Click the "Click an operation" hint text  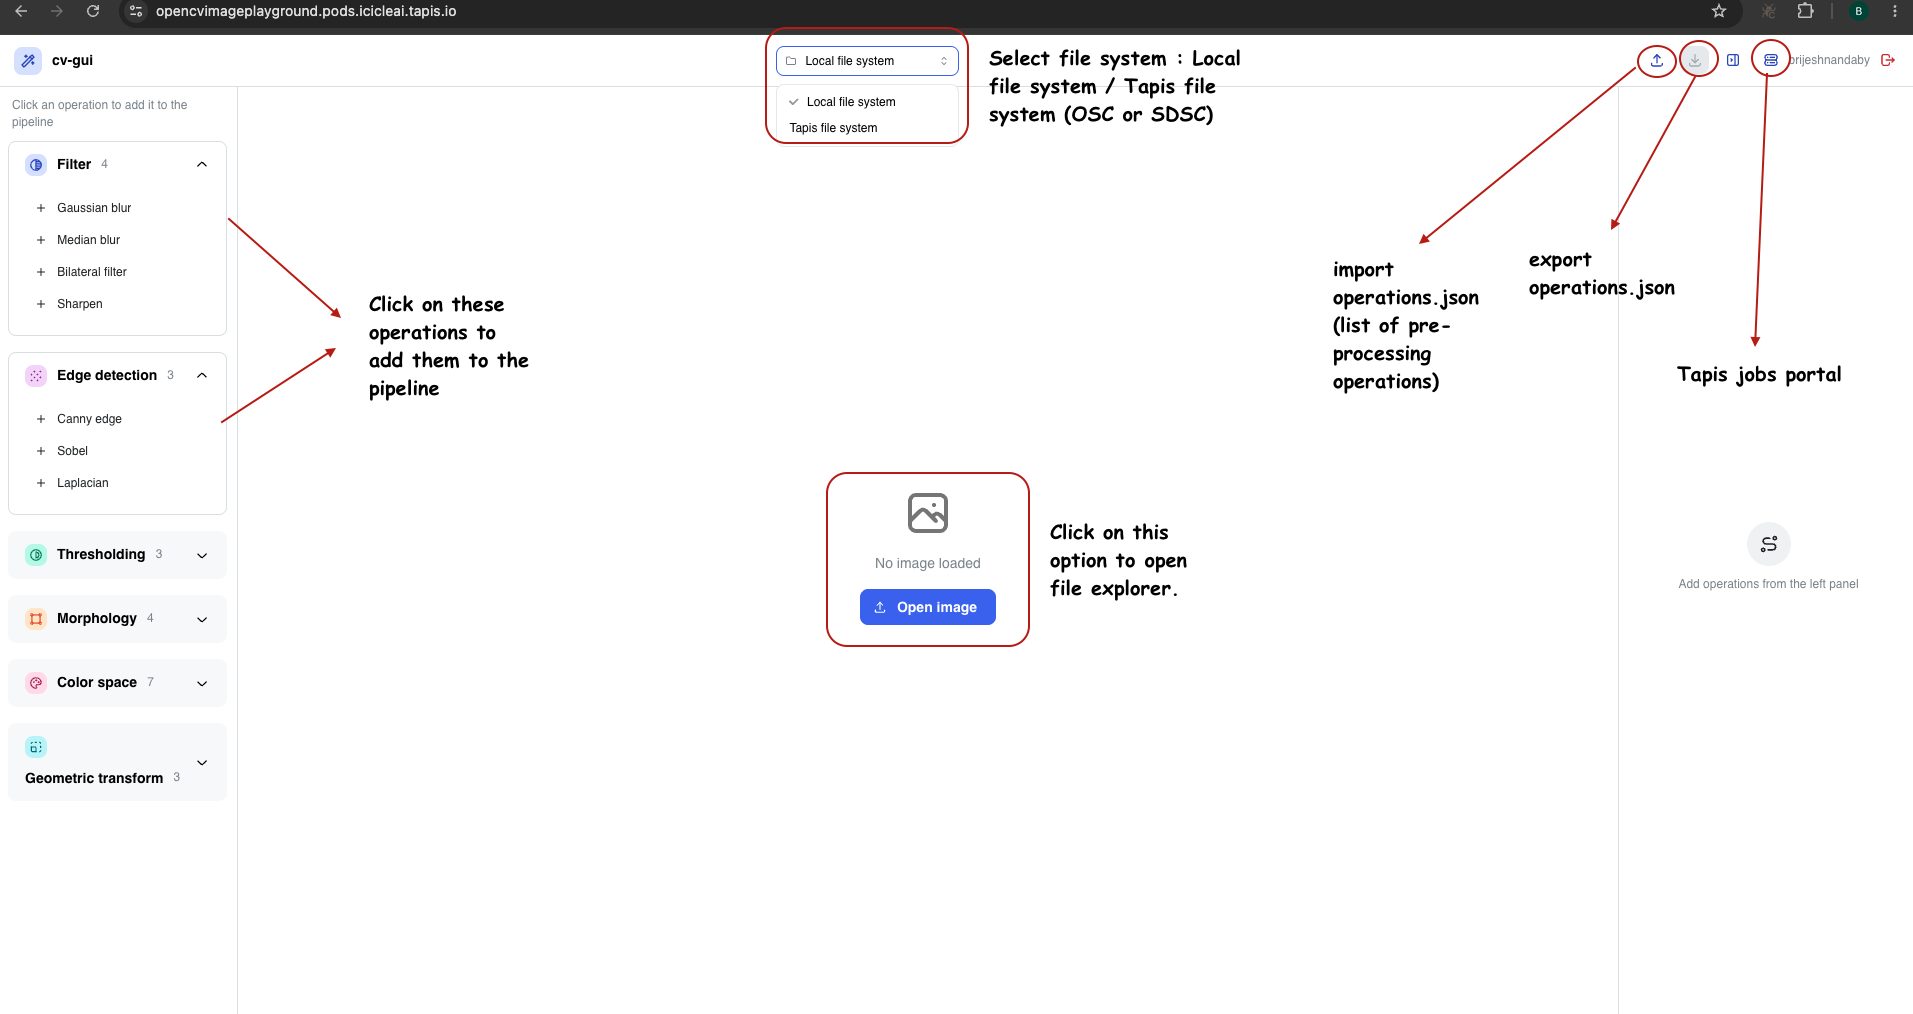click(100, 113)
